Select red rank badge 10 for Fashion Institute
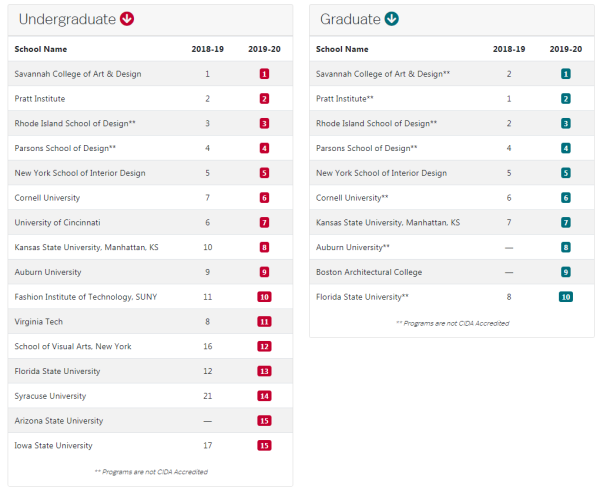600x489 pixels. pos(264,297)
